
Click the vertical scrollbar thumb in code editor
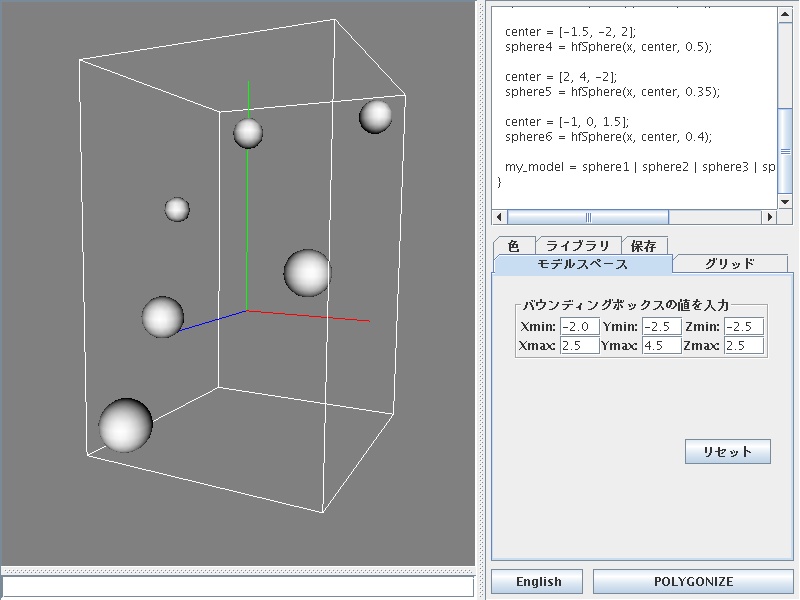pyautogui.click(x=785, y=151)
